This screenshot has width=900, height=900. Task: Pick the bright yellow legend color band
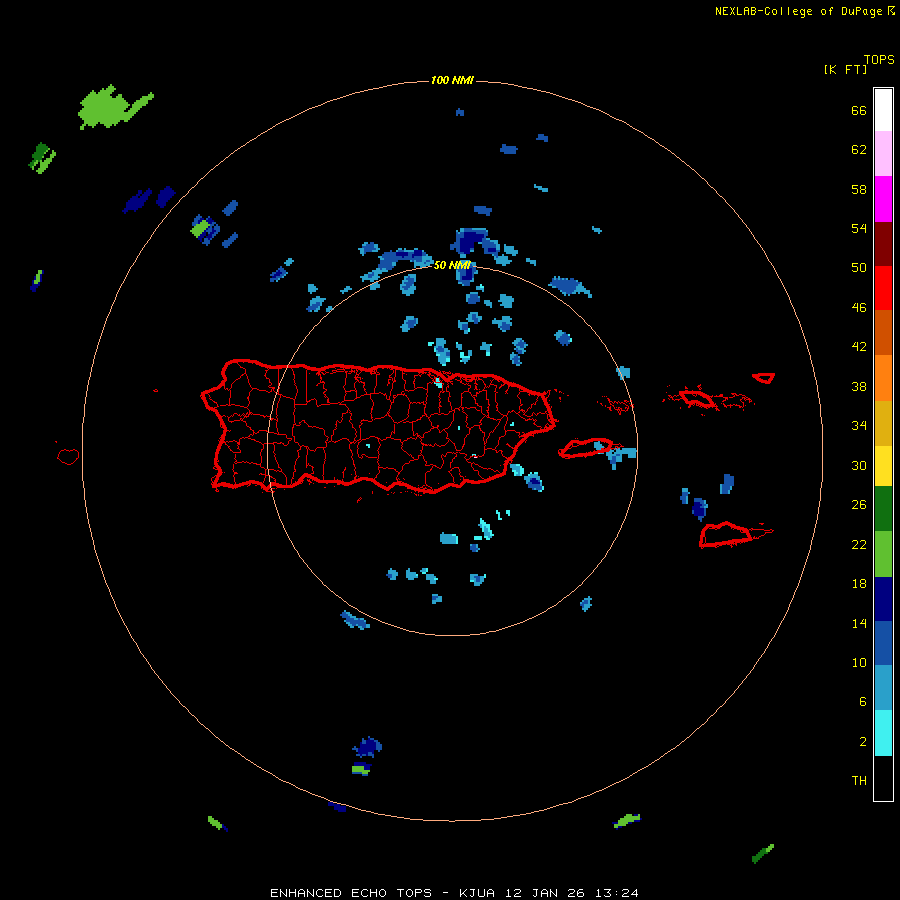(x=883, y=466)
